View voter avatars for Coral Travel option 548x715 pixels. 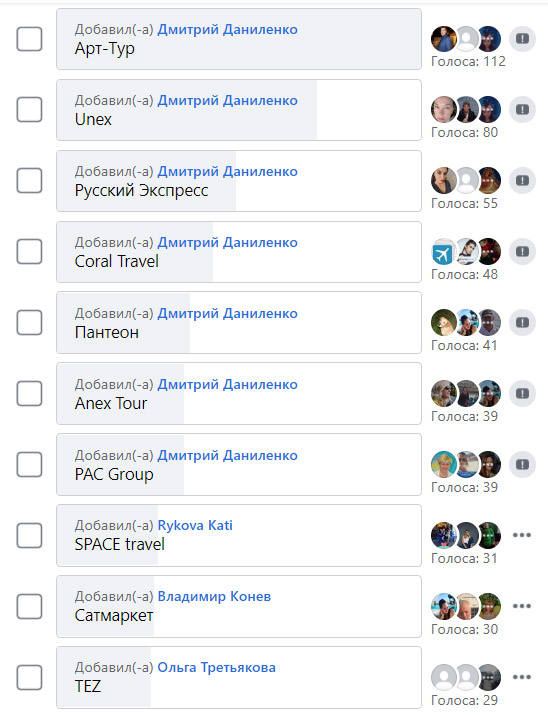click(x=466, y=252)
